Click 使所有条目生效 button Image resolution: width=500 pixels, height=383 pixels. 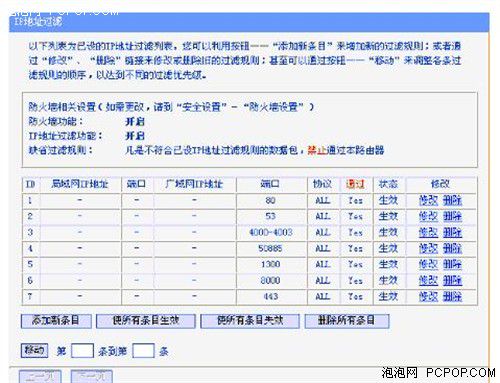click(146, 321)
